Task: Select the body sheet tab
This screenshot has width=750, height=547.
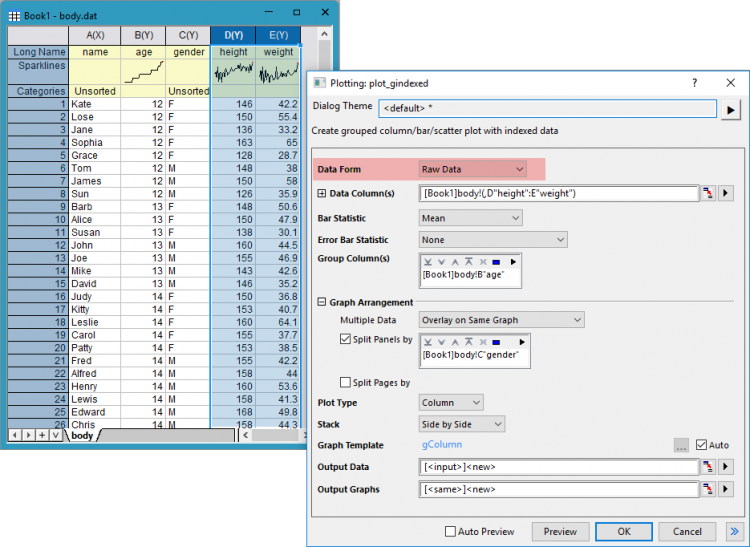Action: (82, 436)
